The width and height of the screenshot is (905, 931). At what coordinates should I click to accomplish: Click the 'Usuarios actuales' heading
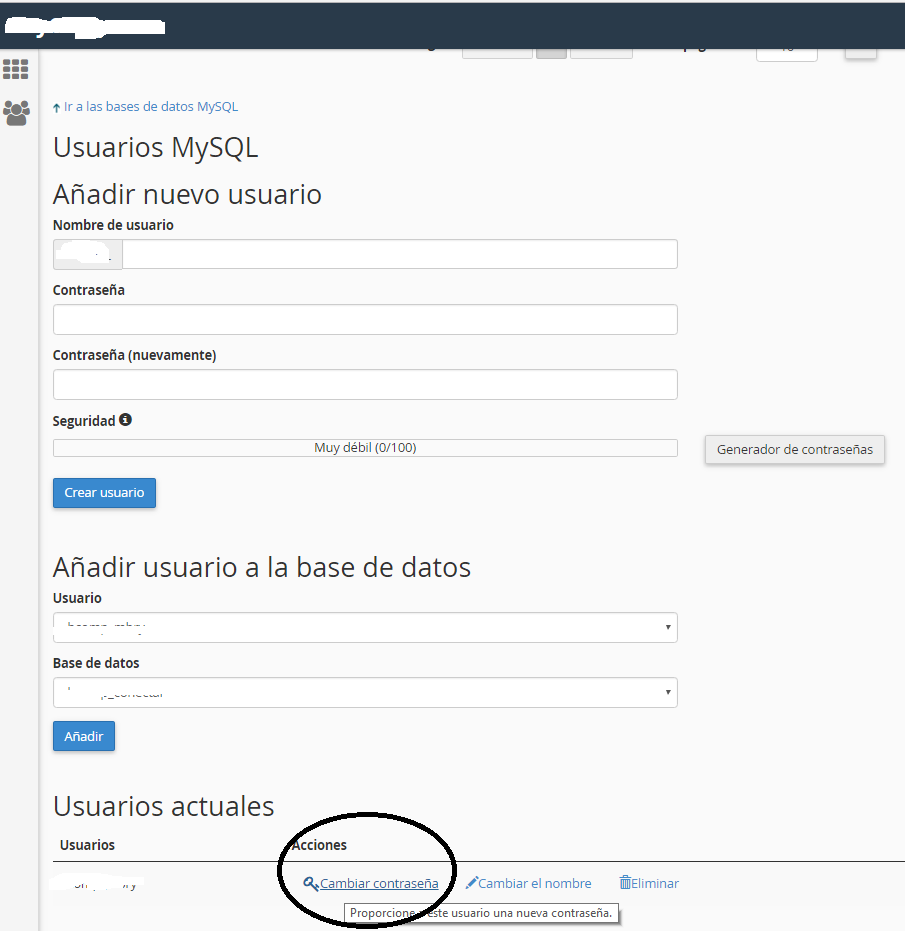click(163, 806)
